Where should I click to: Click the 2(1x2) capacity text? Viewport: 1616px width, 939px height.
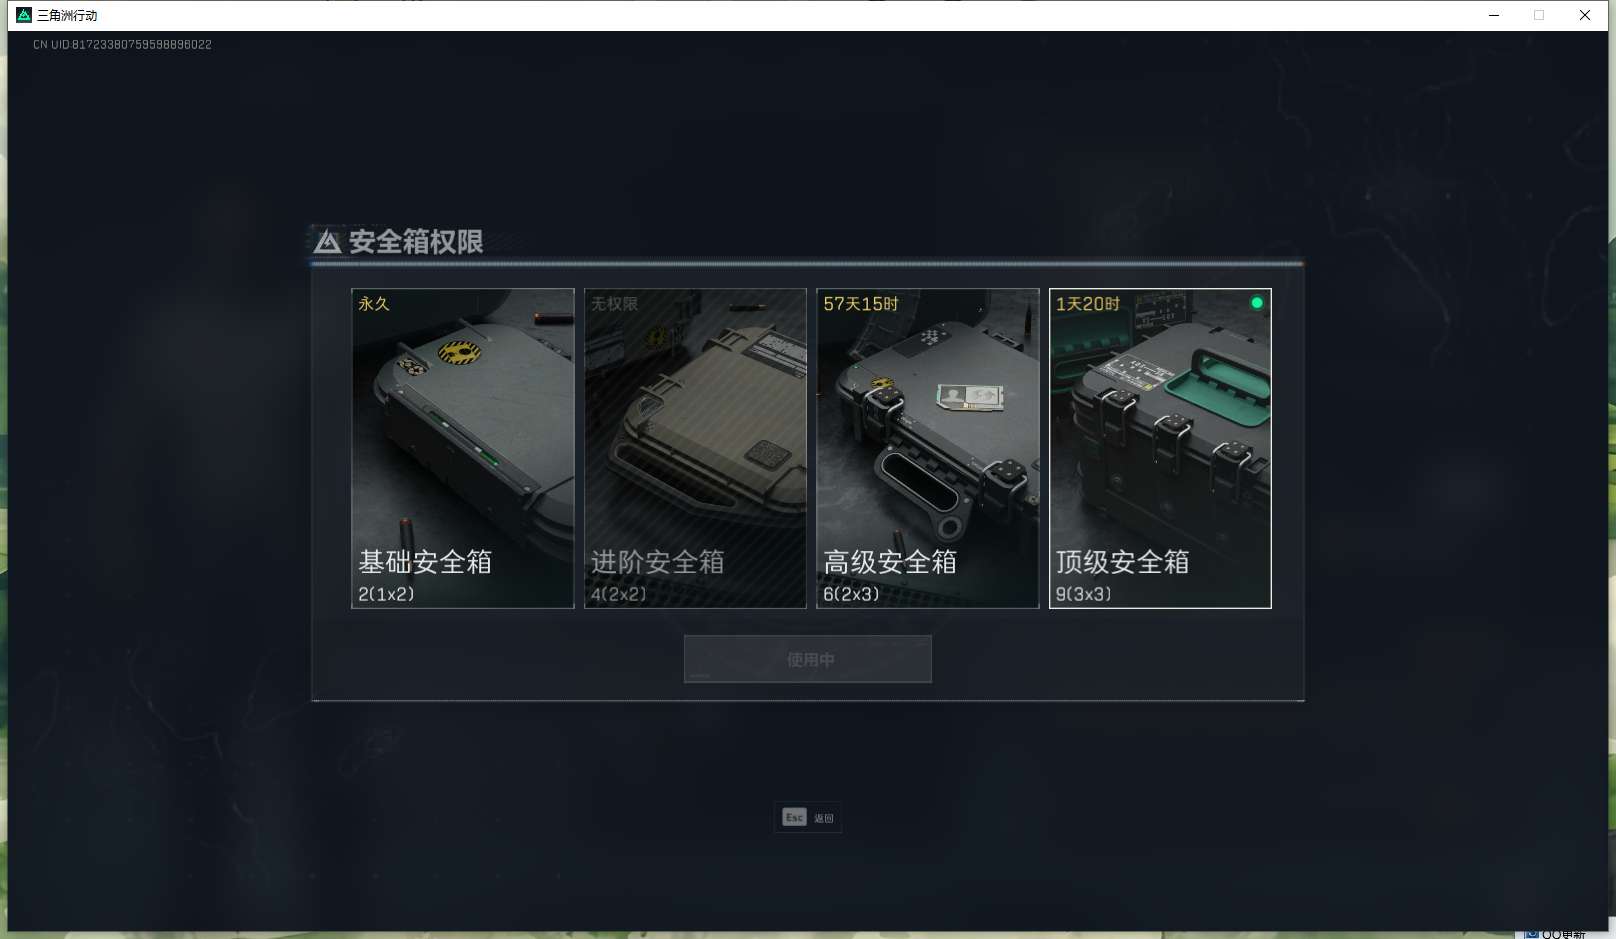[x=386, y=594]
